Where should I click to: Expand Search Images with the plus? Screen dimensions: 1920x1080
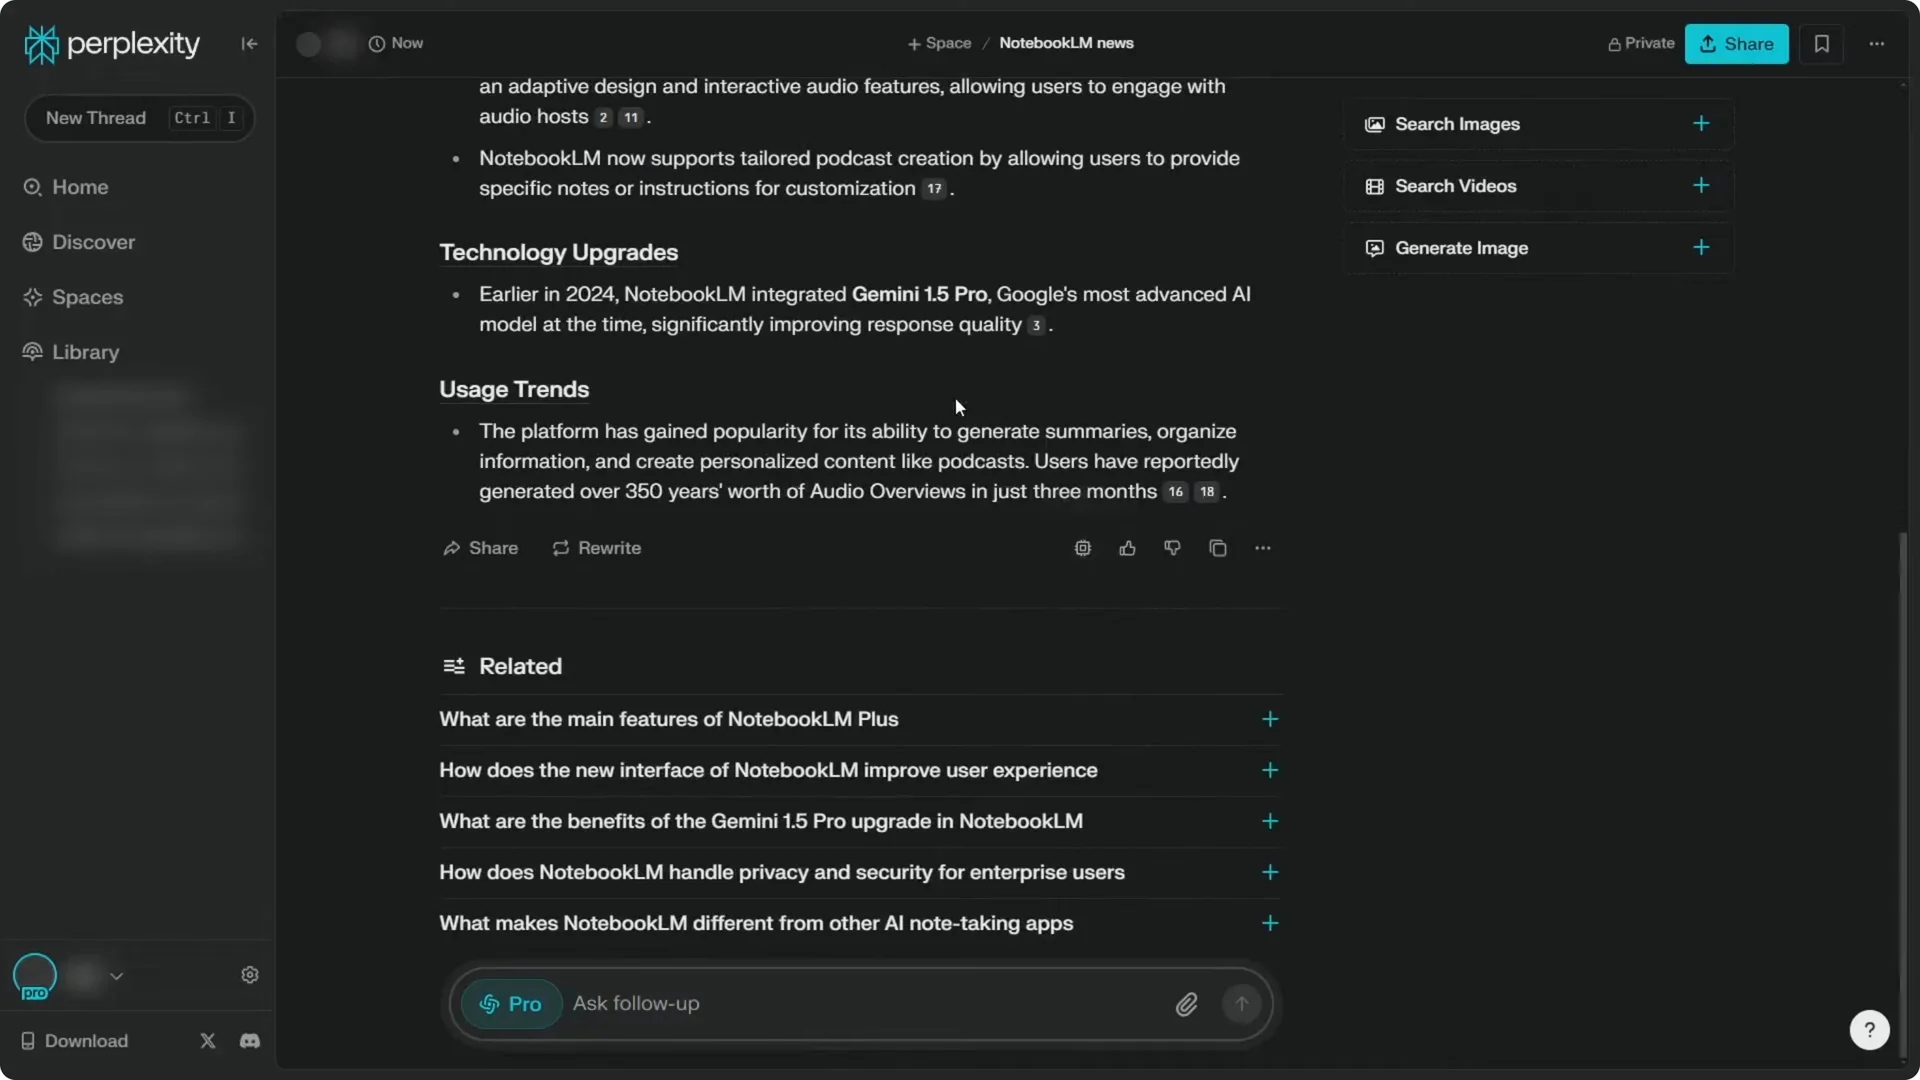click(x=1701, y=123)
